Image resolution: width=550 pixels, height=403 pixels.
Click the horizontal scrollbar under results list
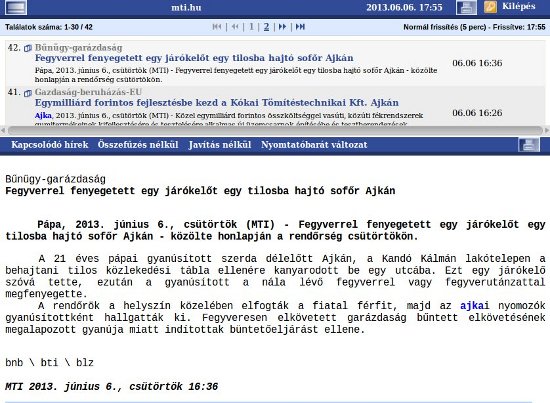pyautogui.click(x=275, y=130)
